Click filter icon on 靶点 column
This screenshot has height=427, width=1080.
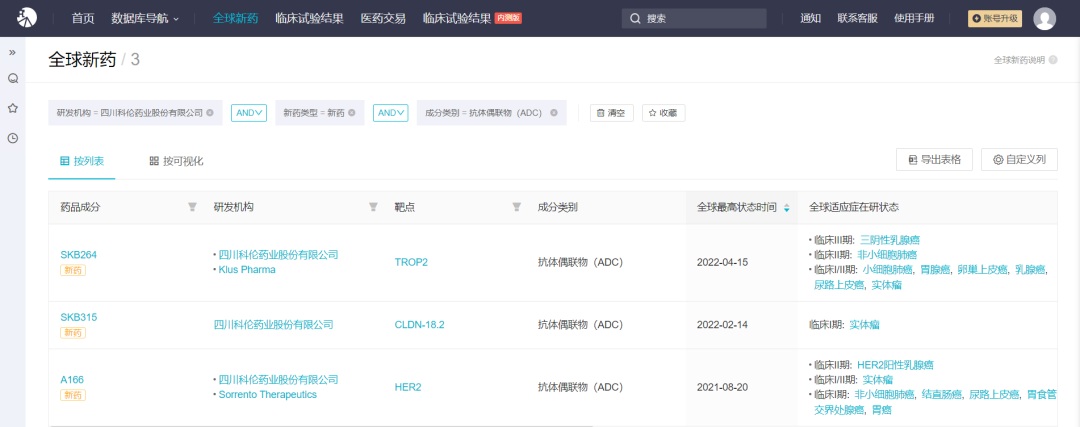pos(517,207)
